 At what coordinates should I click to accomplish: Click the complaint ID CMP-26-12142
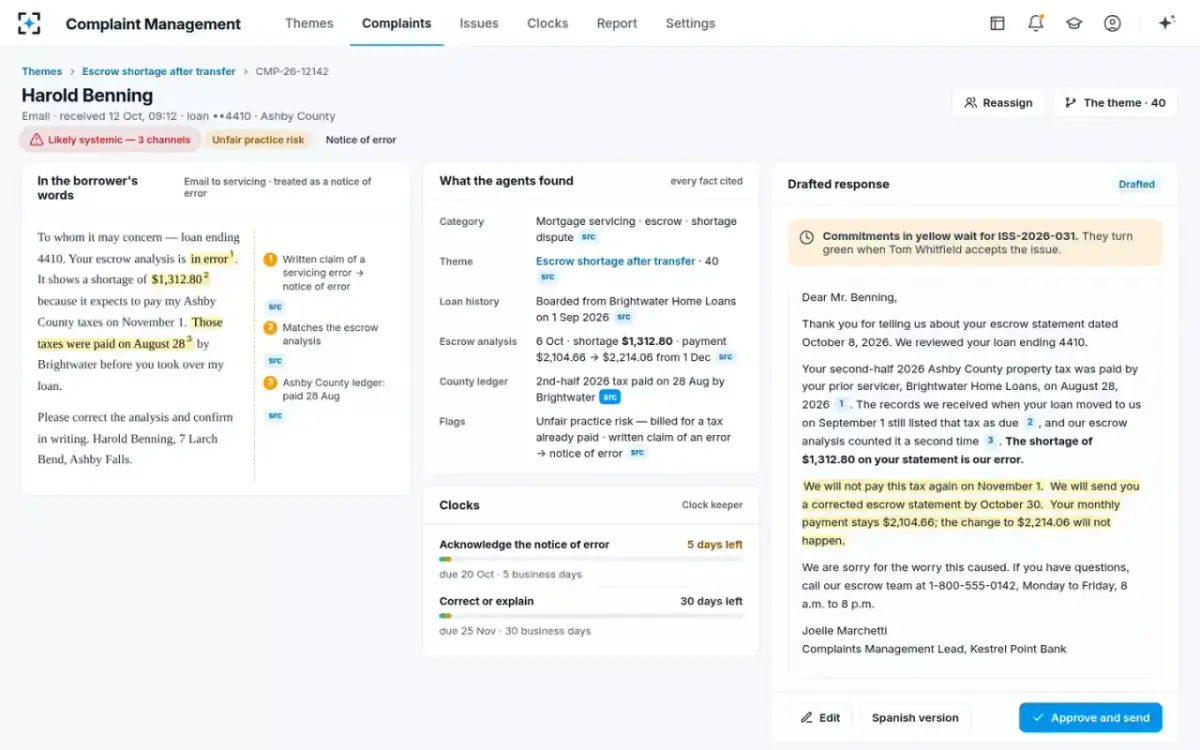pos(292,71)
